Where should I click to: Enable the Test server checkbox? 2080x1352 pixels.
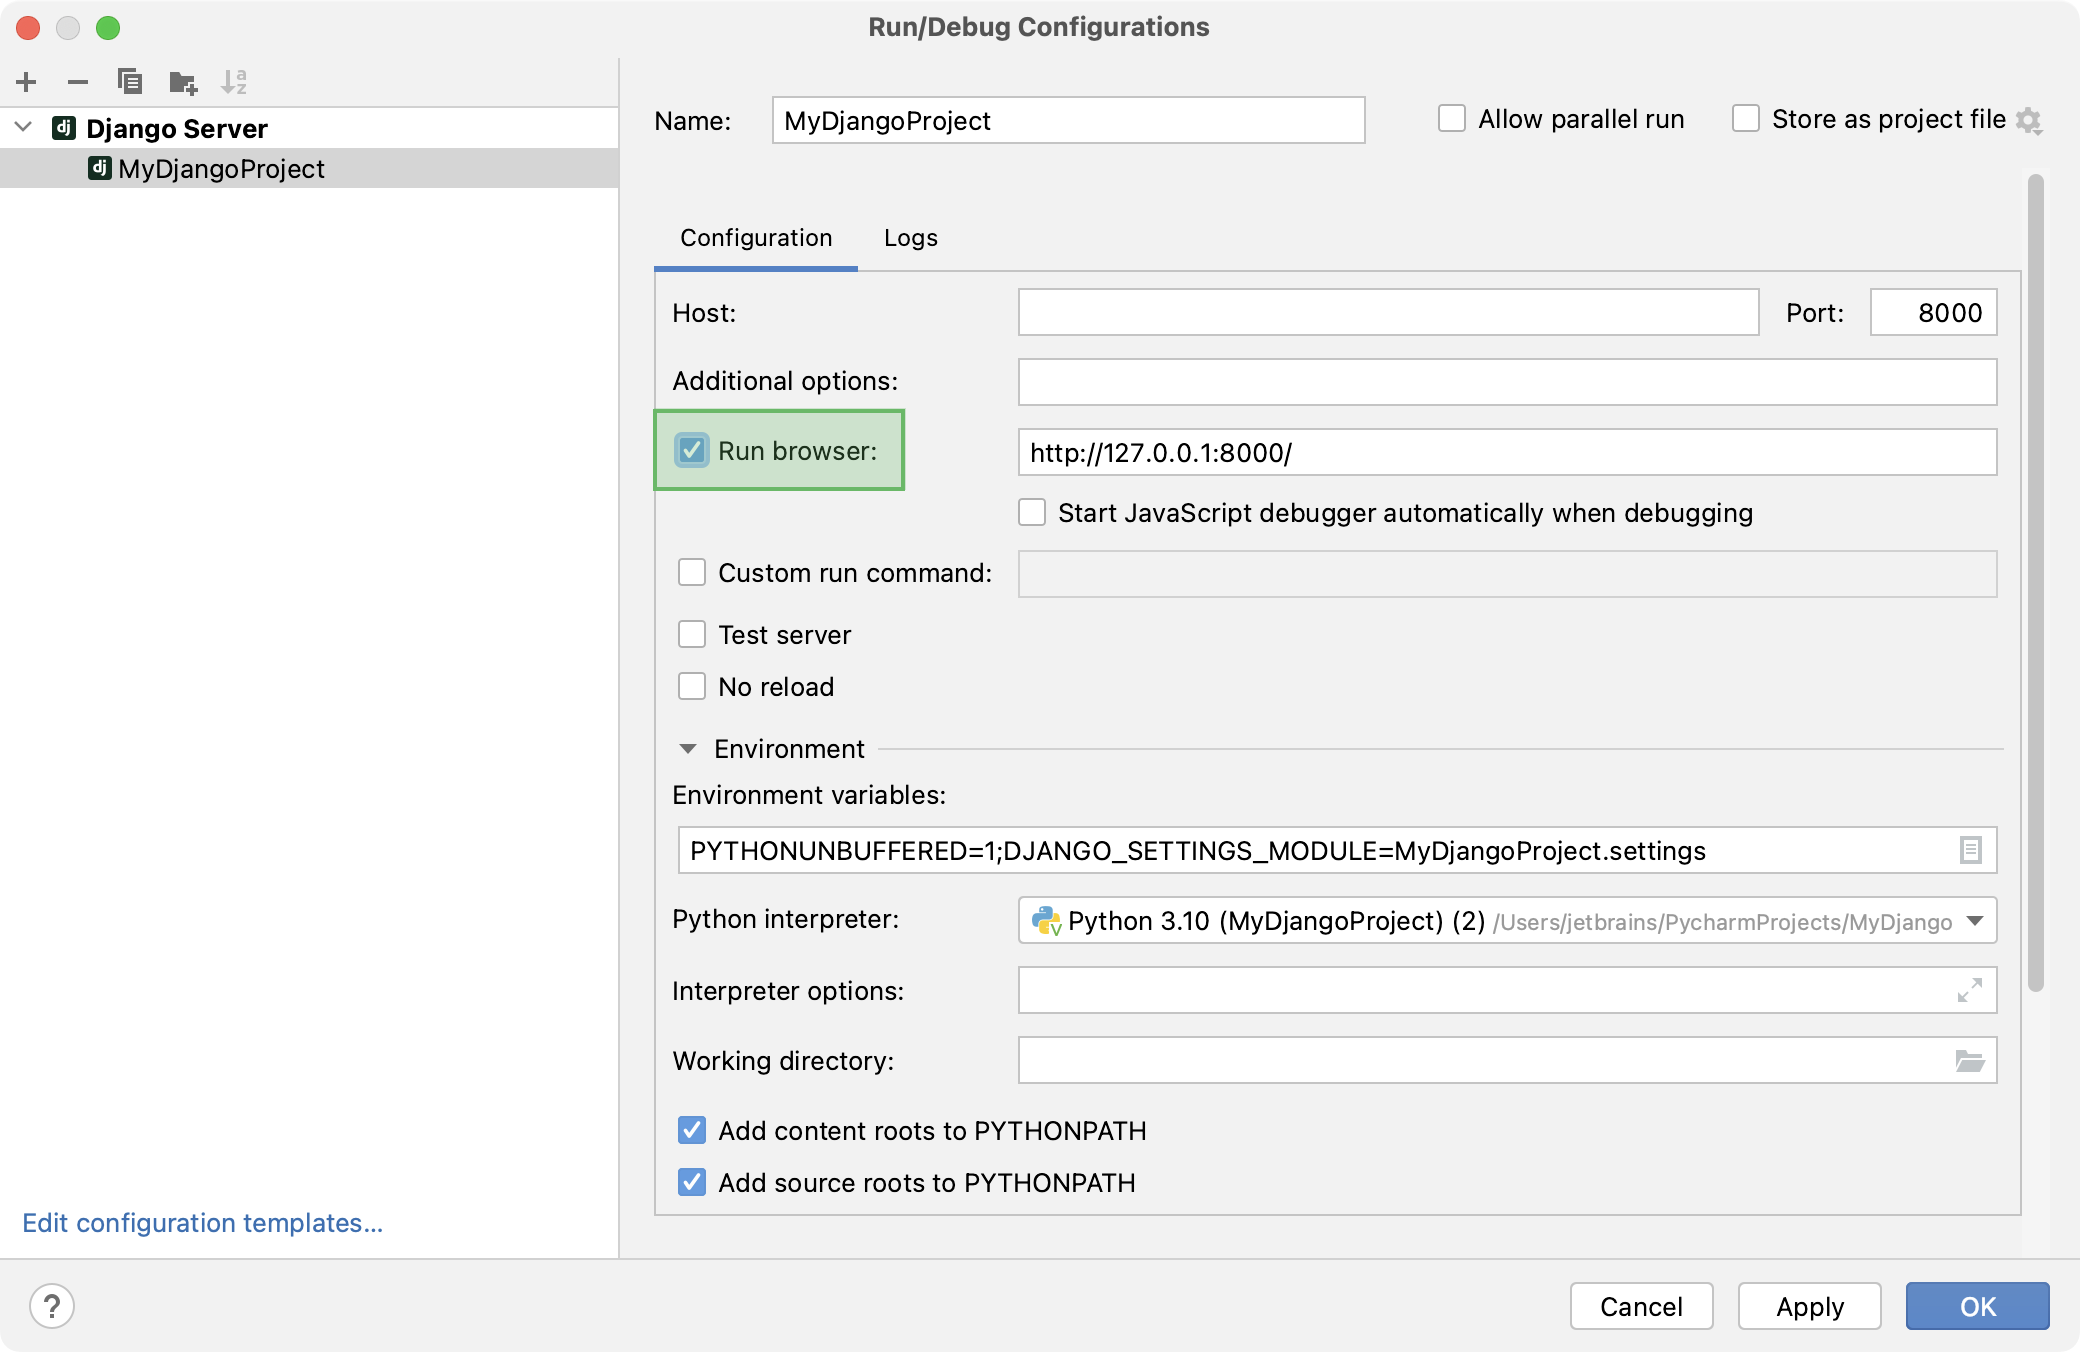pos(692,634)
